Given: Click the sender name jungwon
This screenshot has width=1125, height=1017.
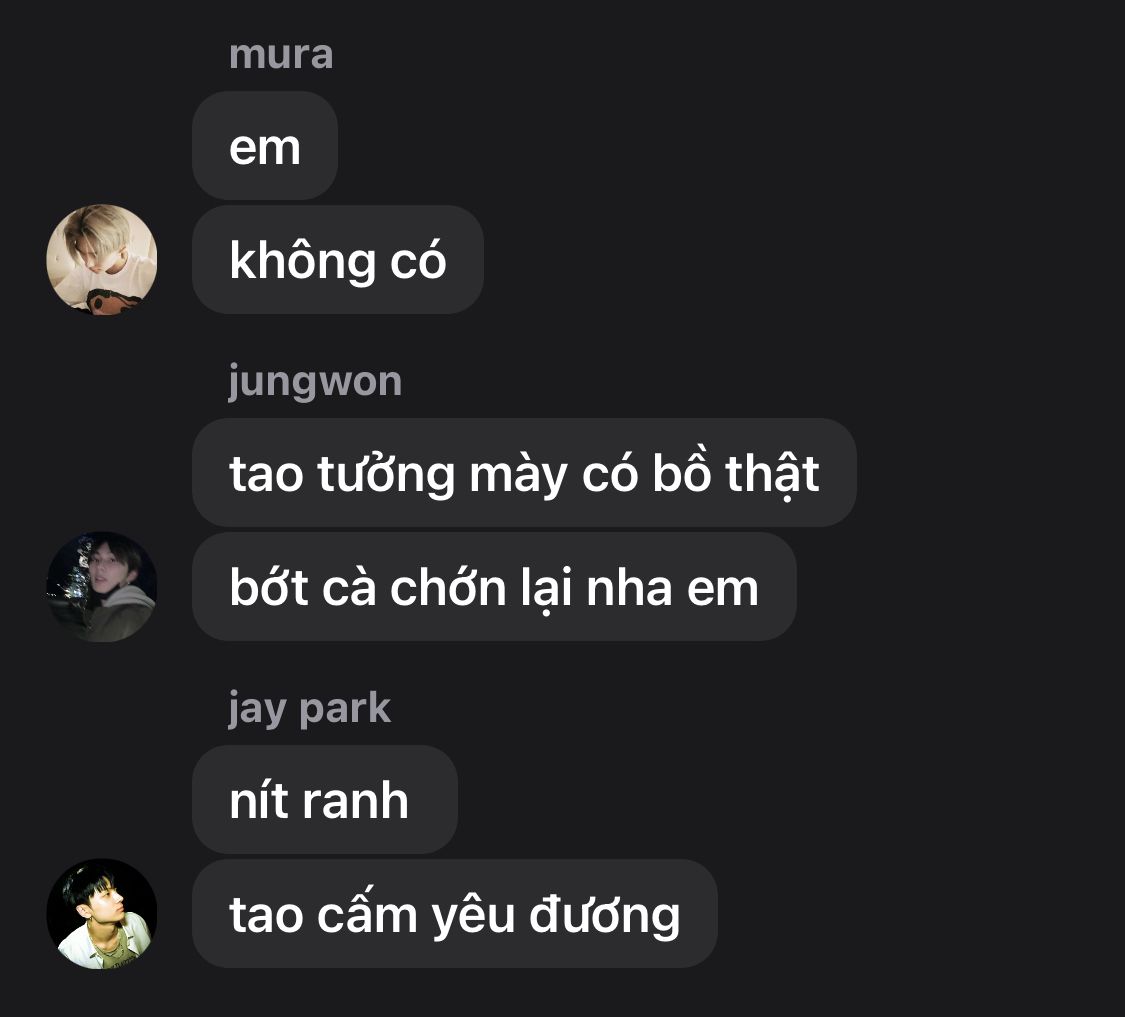Looking at the screenshot, I should click(315, 383).
